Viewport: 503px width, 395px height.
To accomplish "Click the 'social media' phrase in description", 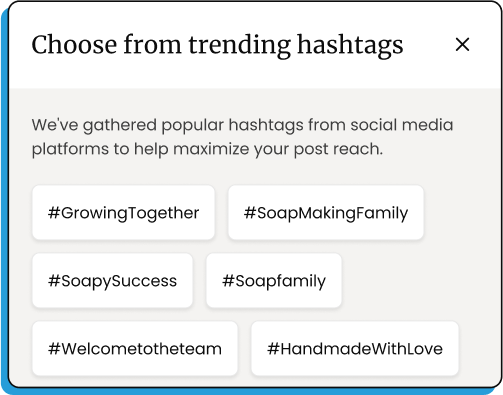I will [402, 125].
